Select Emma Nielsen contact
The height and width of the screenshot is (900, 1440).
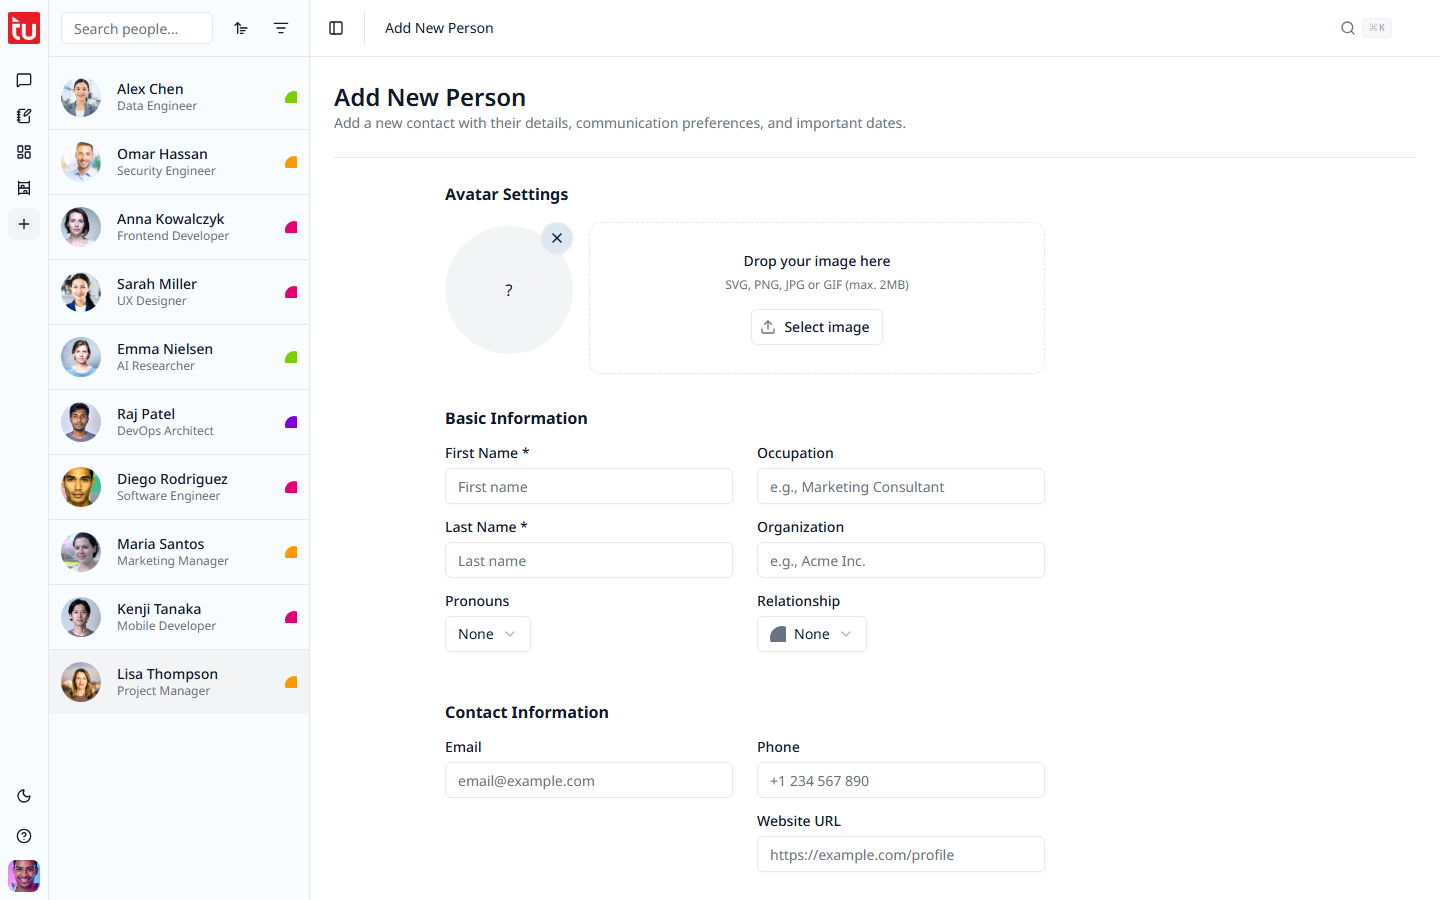(x=179, y=357)
